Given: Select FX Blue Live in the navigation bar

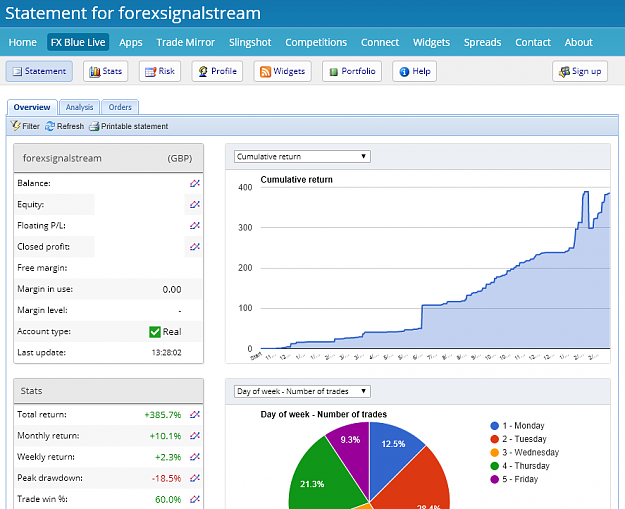Looking at the screenshot, I should (x=78, y=42).
